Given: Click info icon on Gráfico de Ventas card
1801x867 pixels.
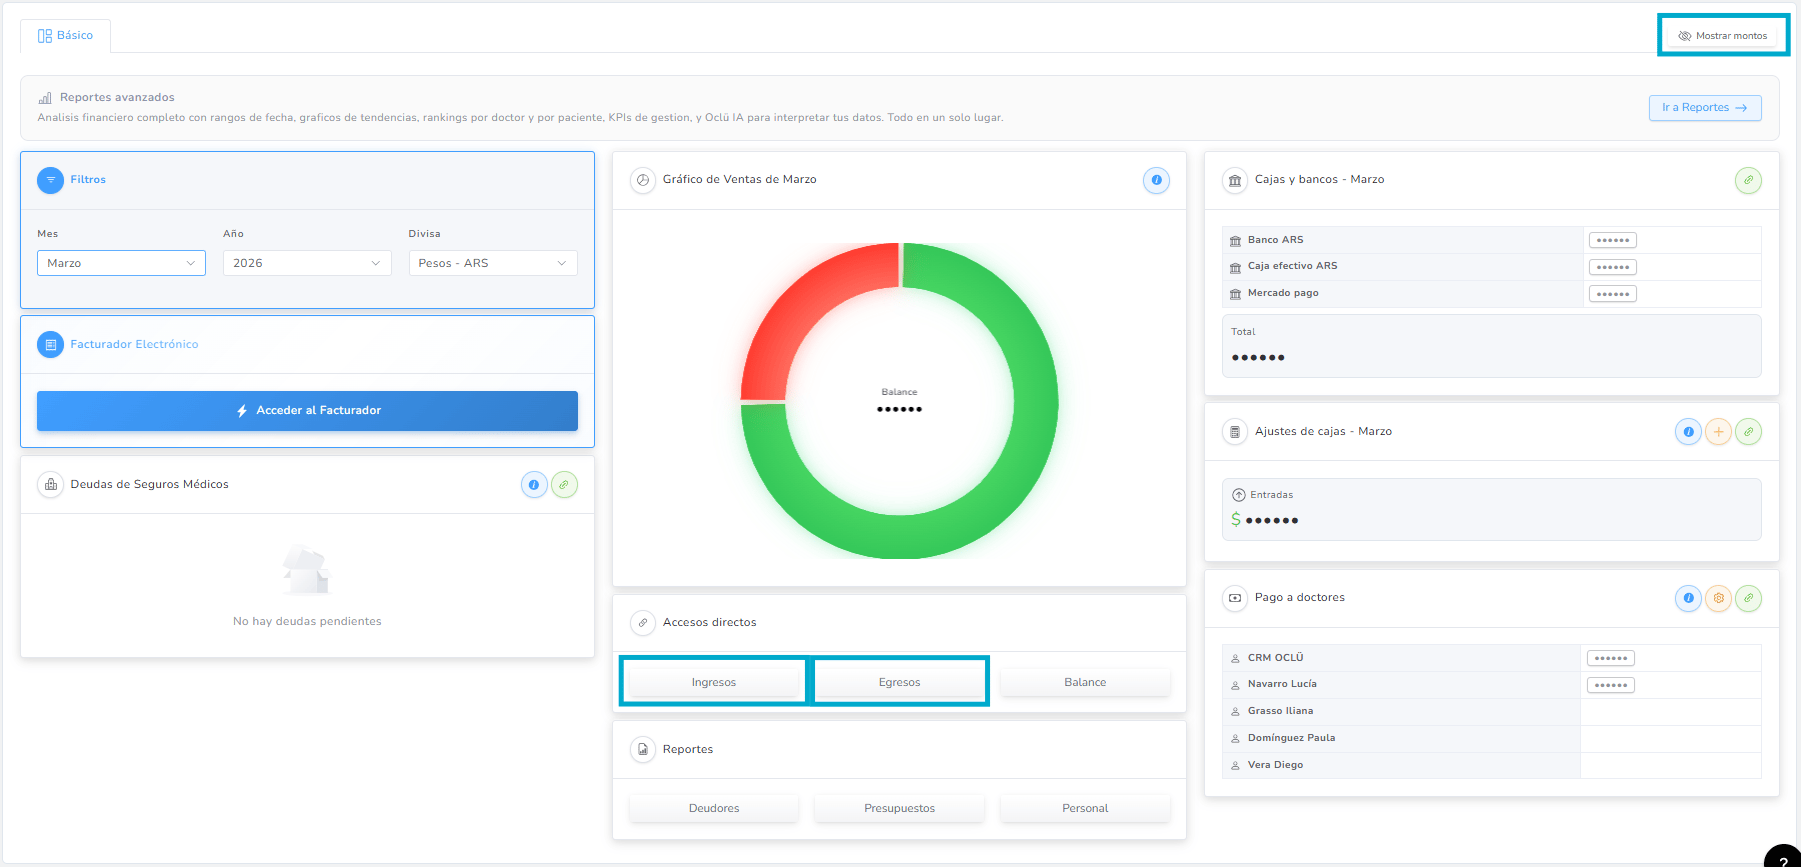Looking at the screenshot, I should [1156, 180].
